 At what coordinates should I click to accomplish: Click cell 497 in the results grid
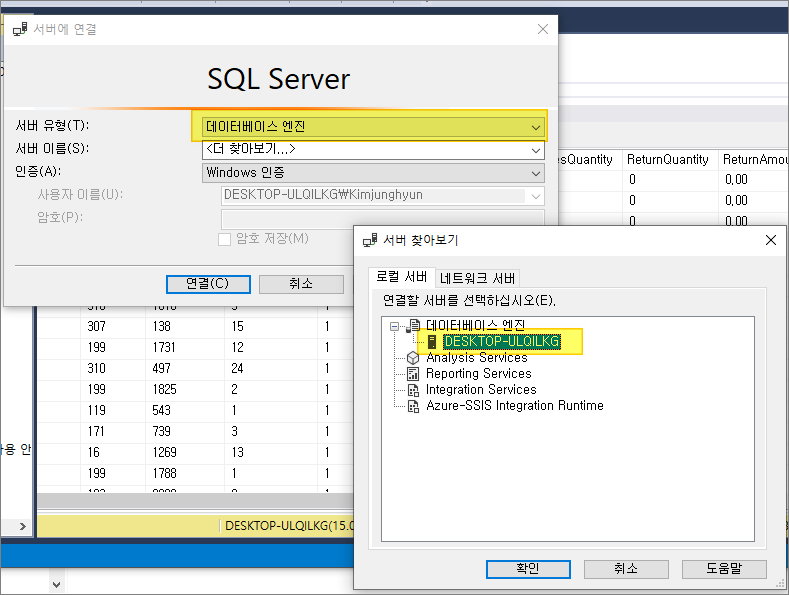coord(185,368)
